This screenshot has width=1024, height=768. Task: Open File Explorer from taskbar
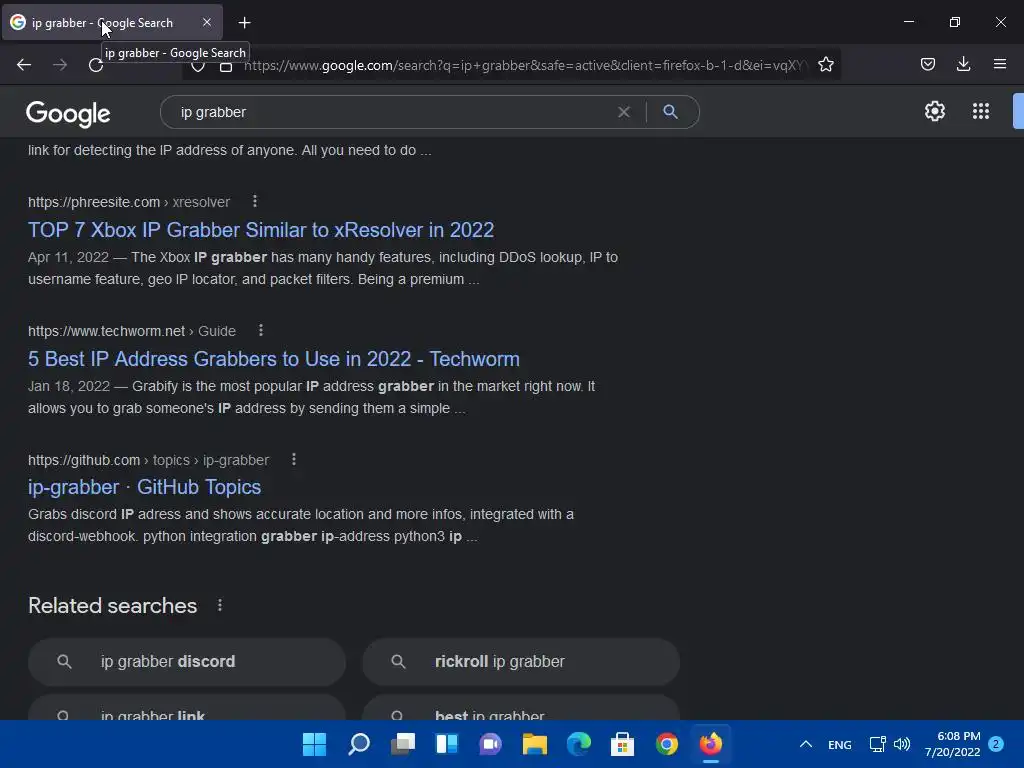[x=535, y=744]
